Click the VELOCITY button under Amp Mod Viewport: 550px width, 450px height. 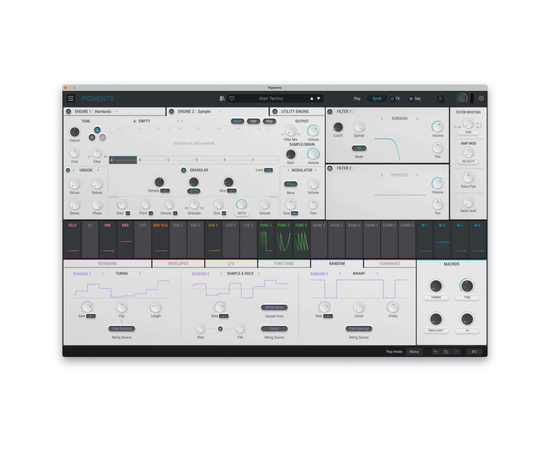(468, 161)
